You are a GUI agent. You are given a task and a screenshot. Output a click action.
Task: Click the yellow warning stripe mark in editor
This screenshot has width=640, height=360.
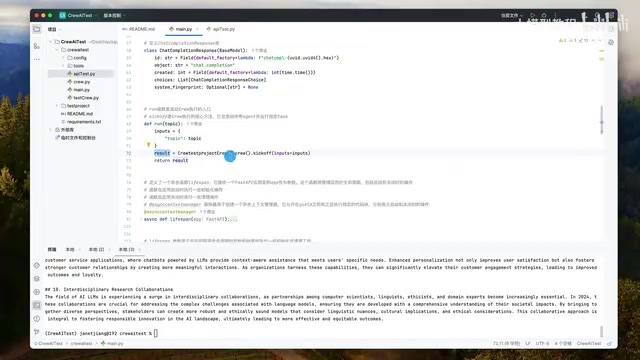(x=602, y=51)
